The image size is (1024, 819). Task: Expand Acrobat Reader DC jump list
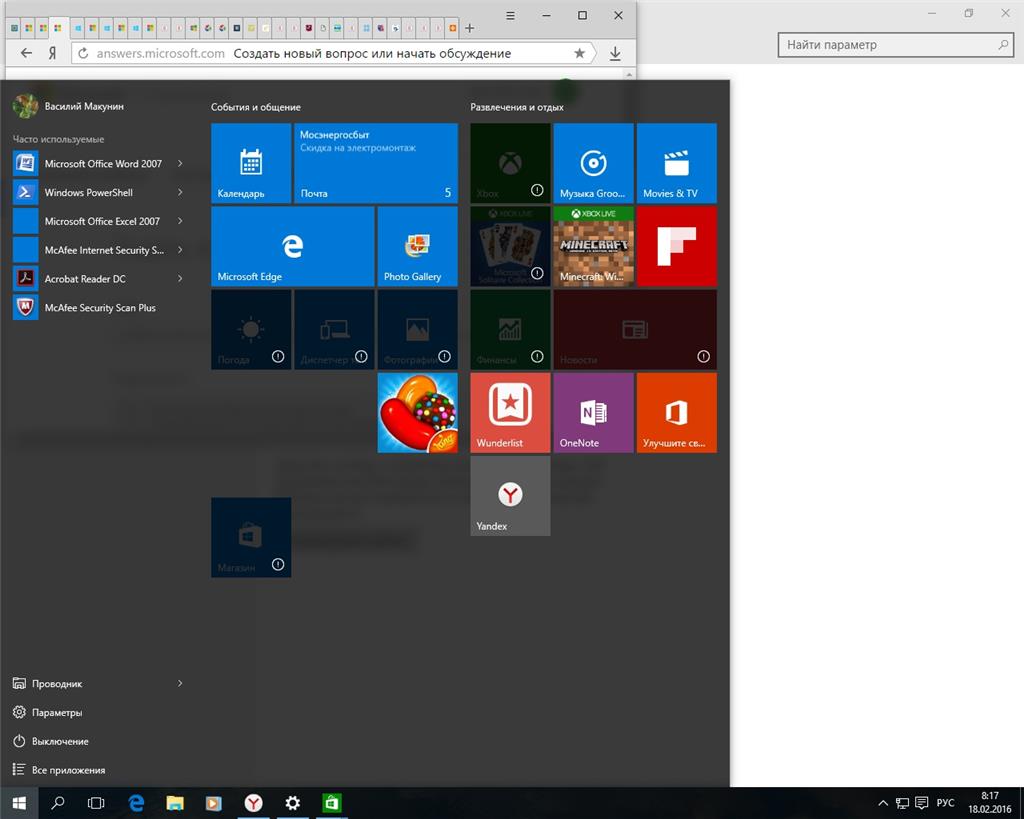pyautogui.click(x=180, y=278)
